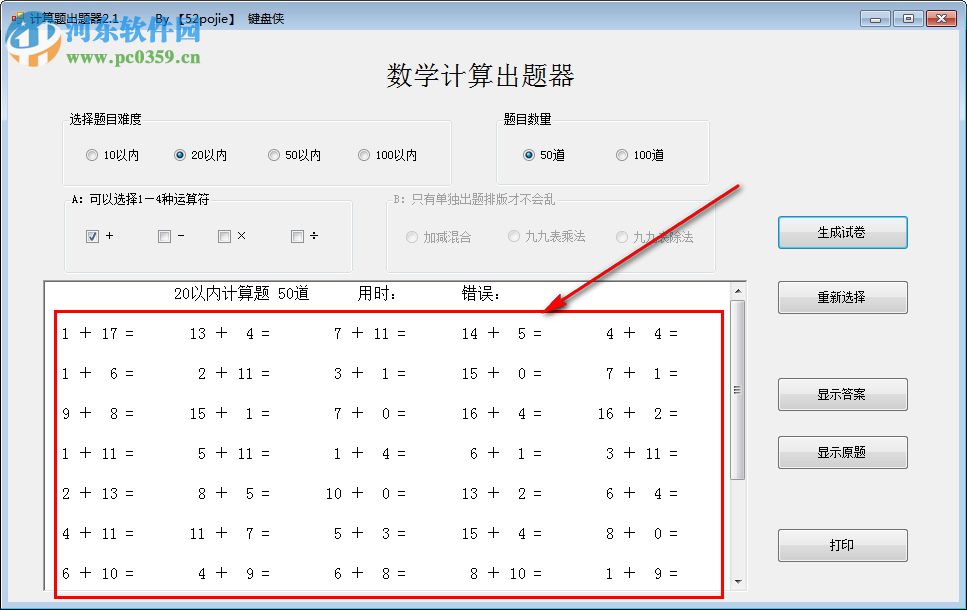Select the 10以内 difficulty option
This screenshot has height=610, width=967.
pos(92,154)
